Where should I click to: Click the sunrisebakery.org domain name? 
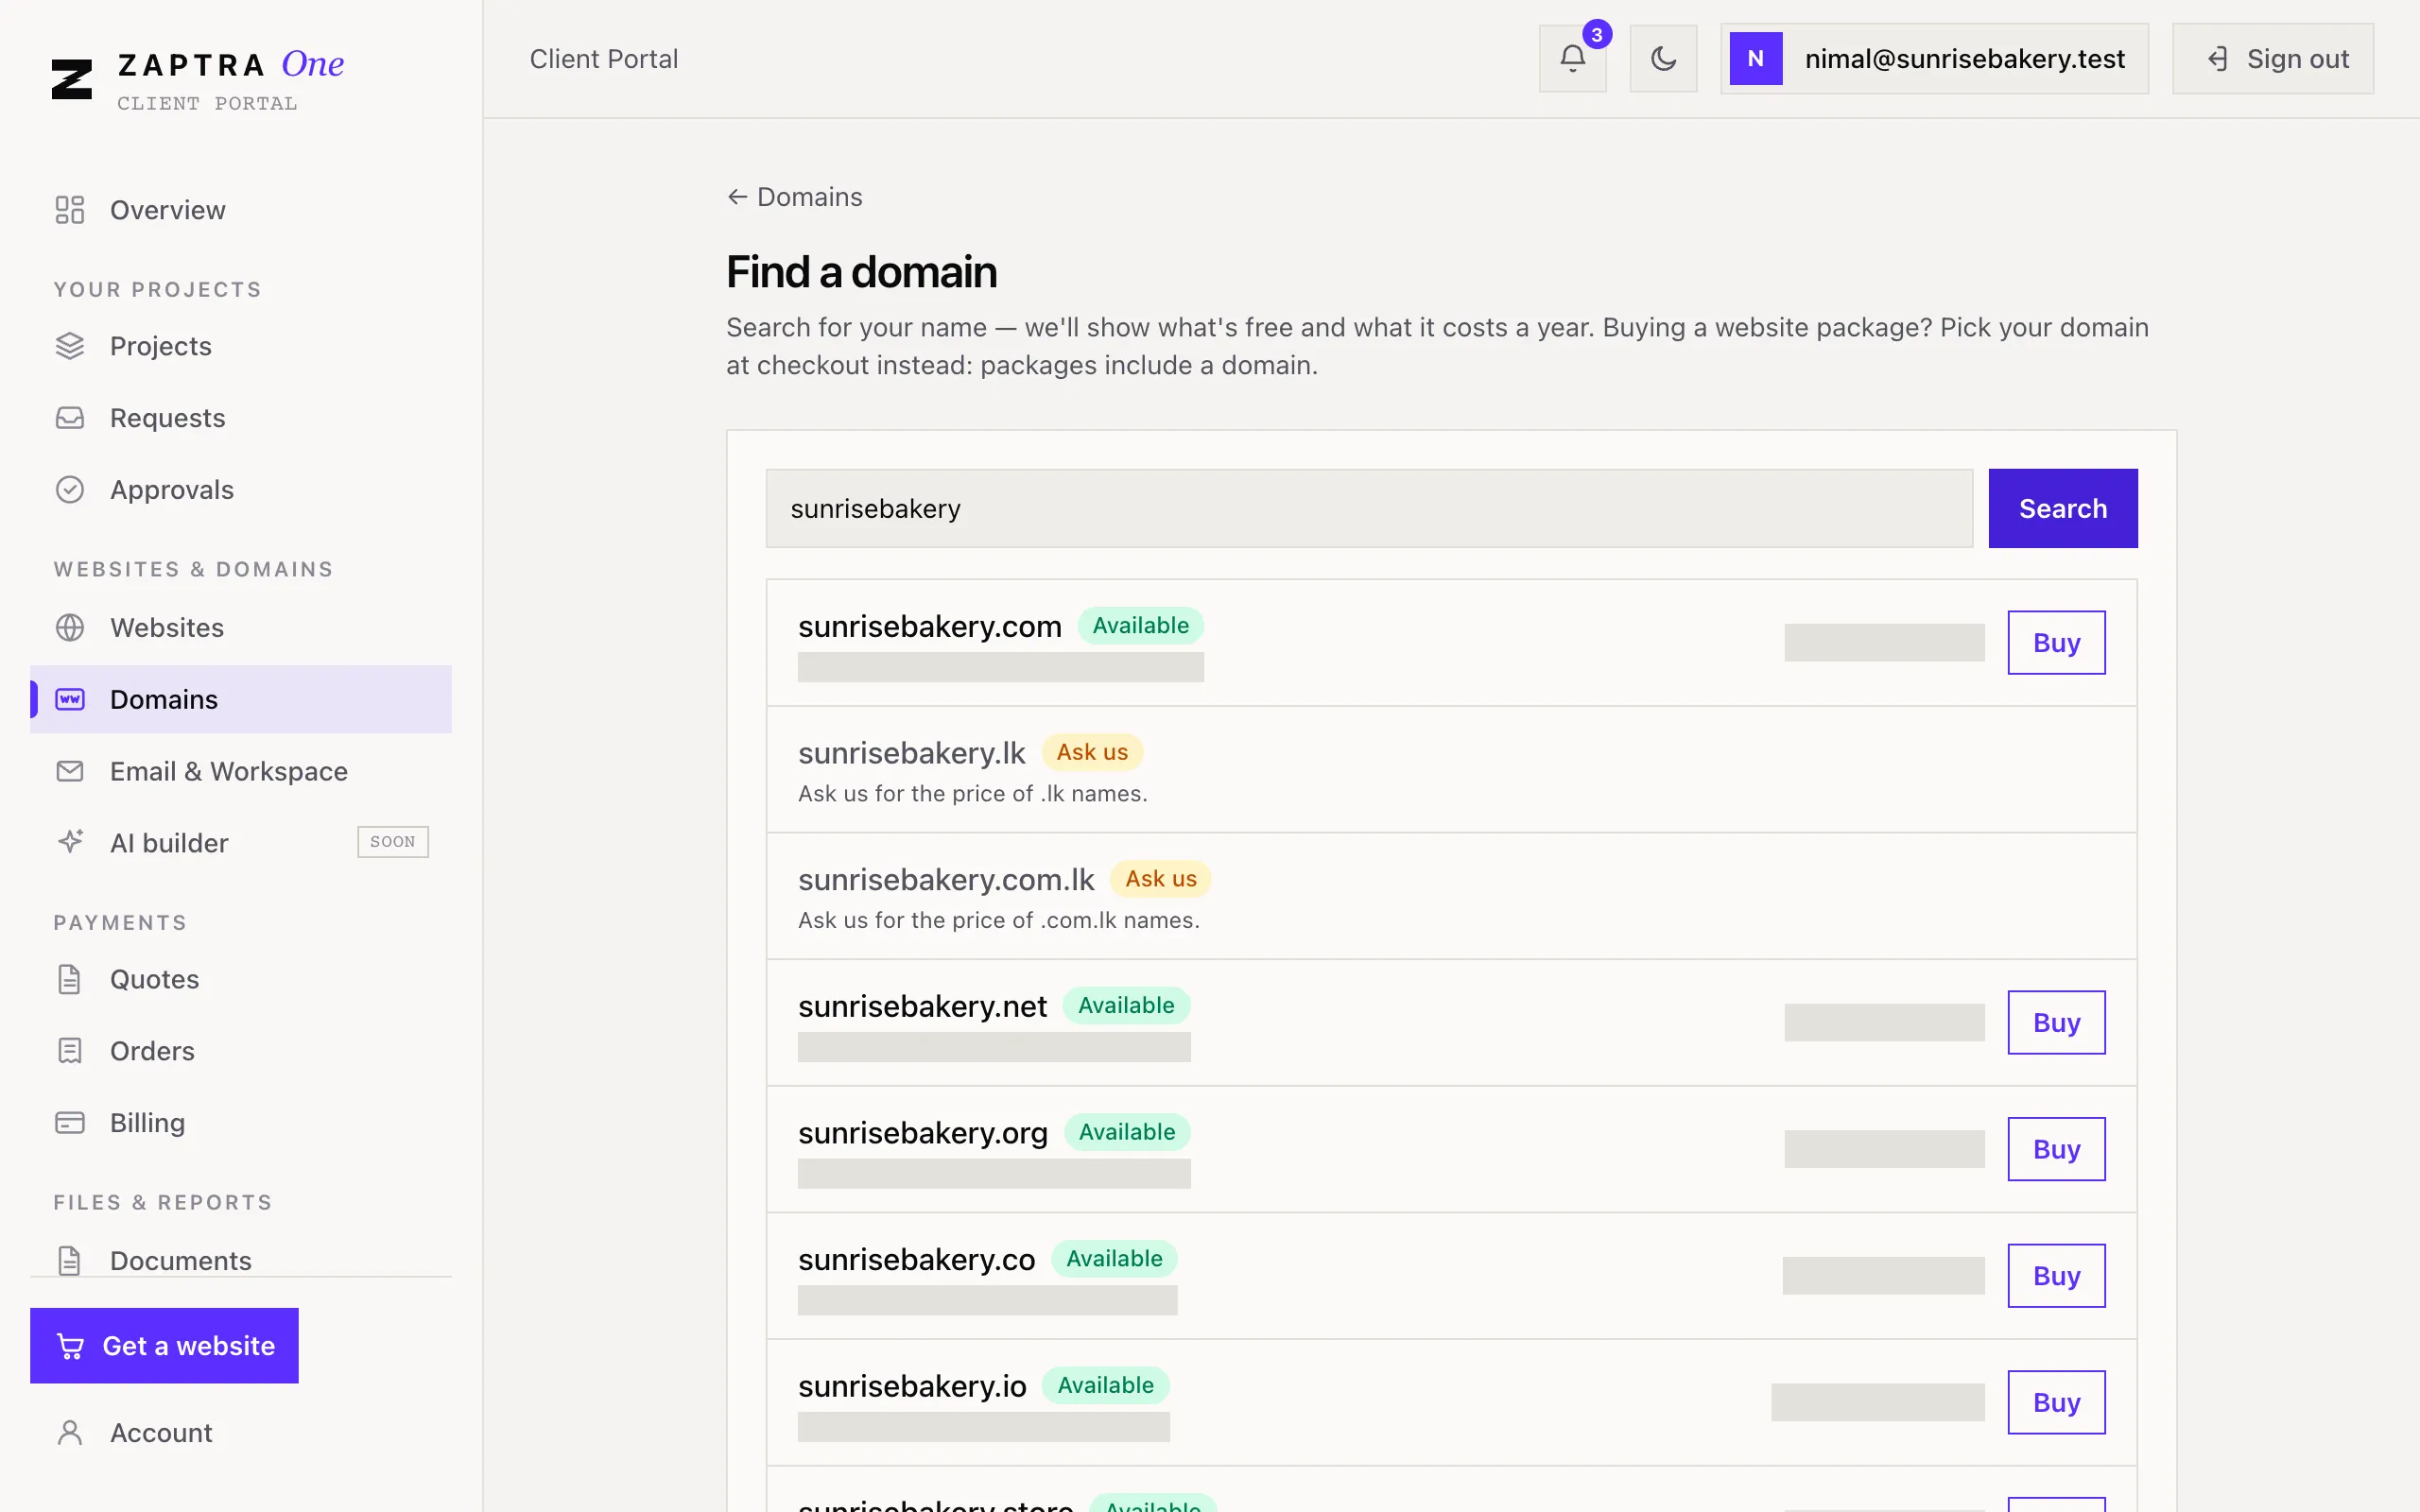click(x=922, y=1133)
